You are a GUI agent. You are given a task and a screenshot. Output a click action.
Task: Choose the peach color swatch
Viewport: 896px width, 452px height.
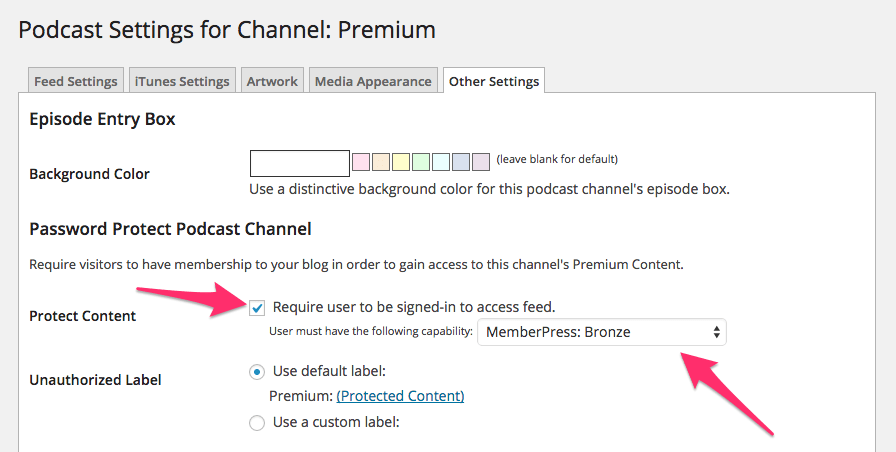pyautogui.click(x=381, y=162)
